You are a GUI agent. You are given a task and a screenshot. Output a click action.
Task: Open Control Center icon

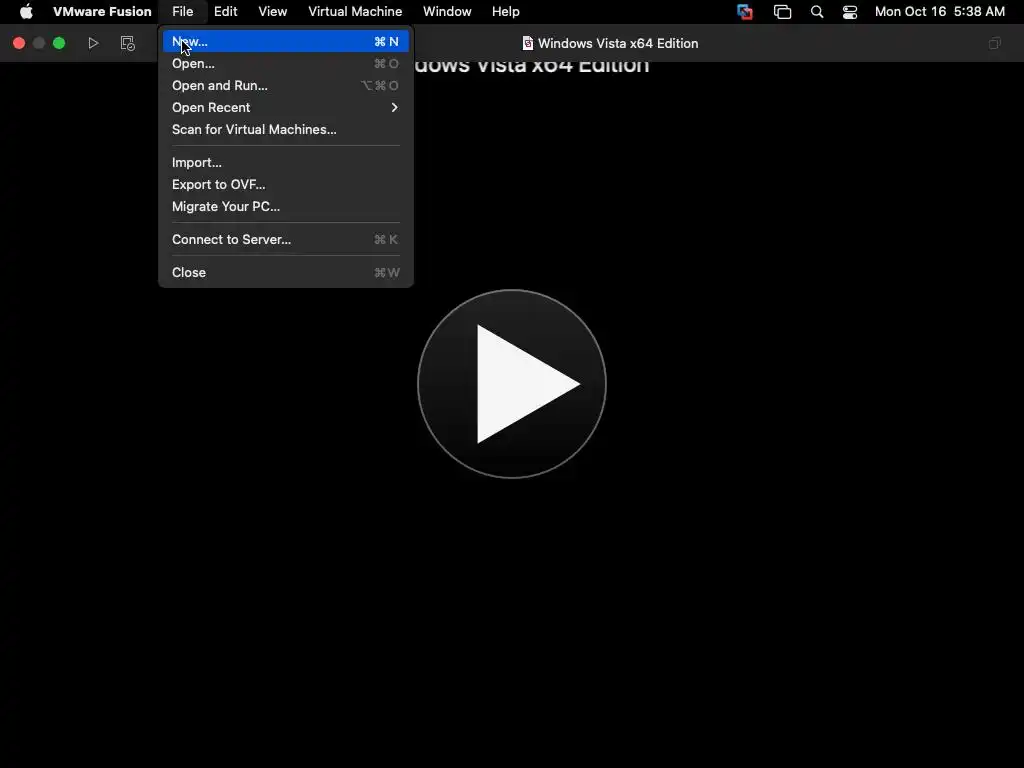(850, 12)
